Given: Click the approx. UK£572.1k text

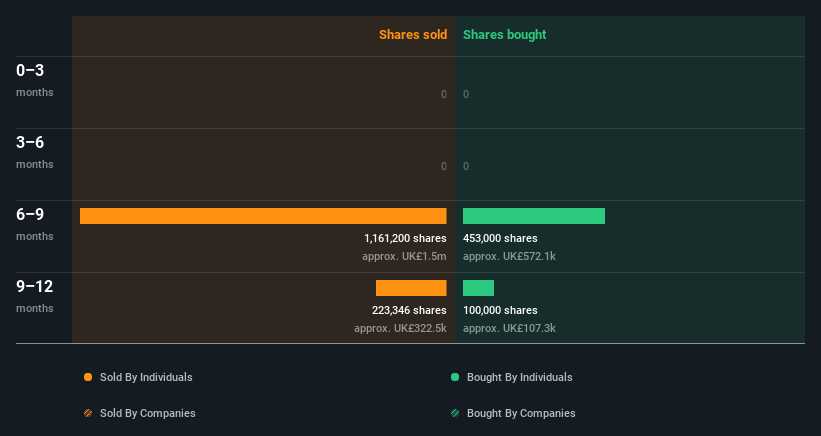Looking at the screenshot, I should coord(509,256).
